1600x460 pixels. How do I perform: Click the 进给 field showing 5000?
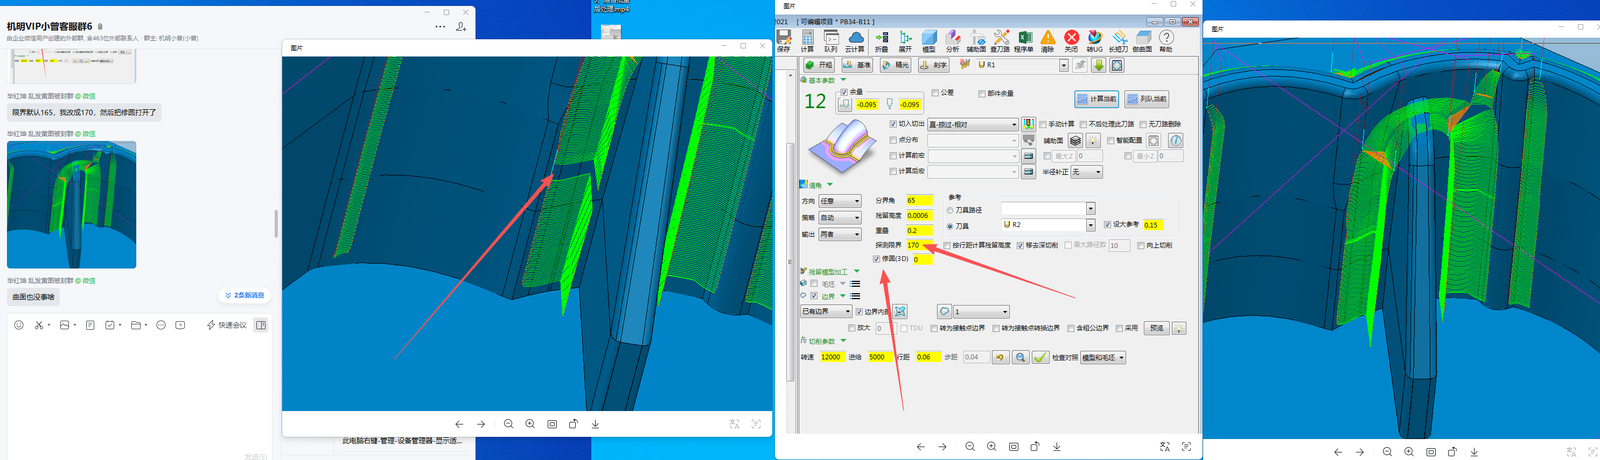point(880,357)
